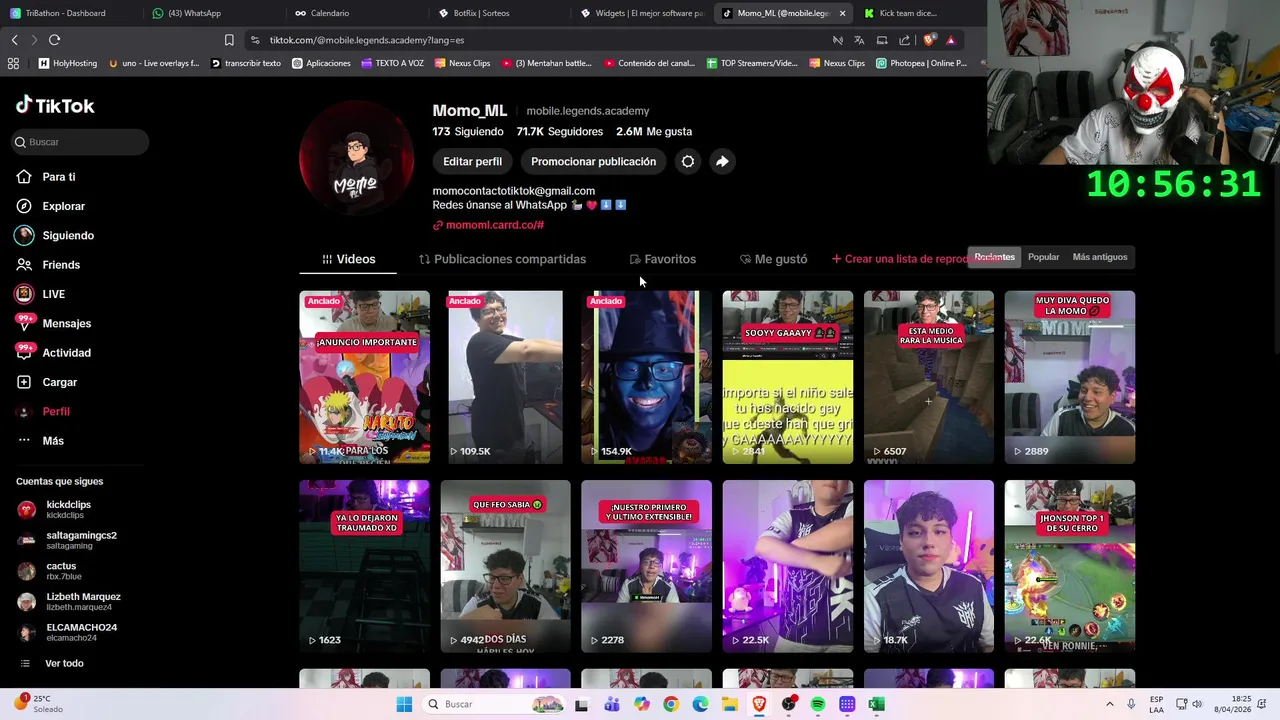The image size is (1280, 720).
Task: Sort videos by Popular
Action: (x=1043, y=257)
